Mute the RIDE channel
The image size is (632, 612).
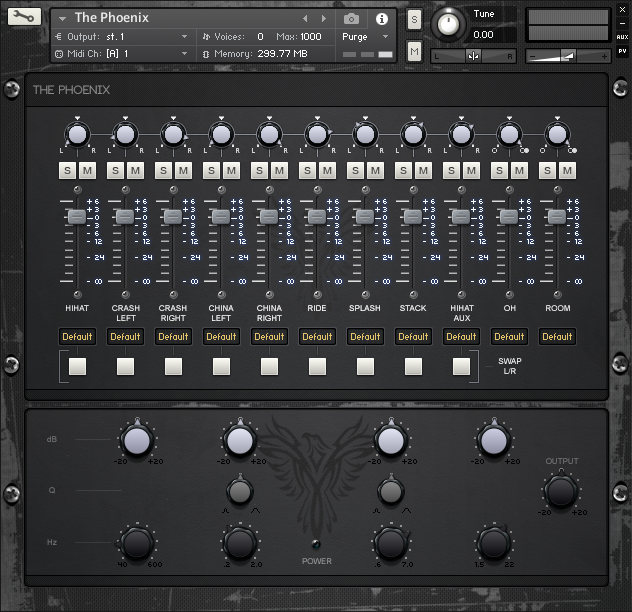point(327,171)
